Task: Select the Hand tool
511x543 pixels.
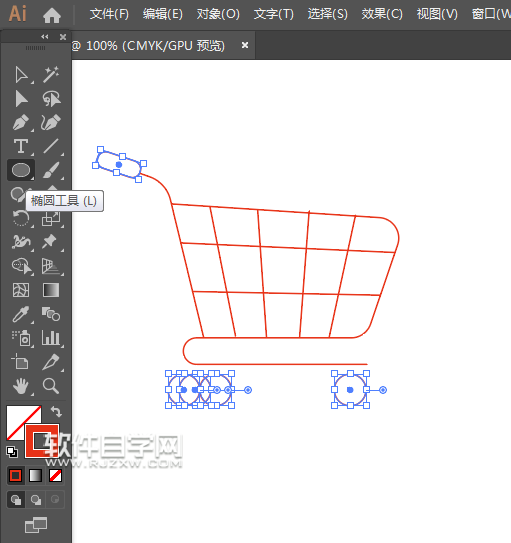Action: pos(21,386)
